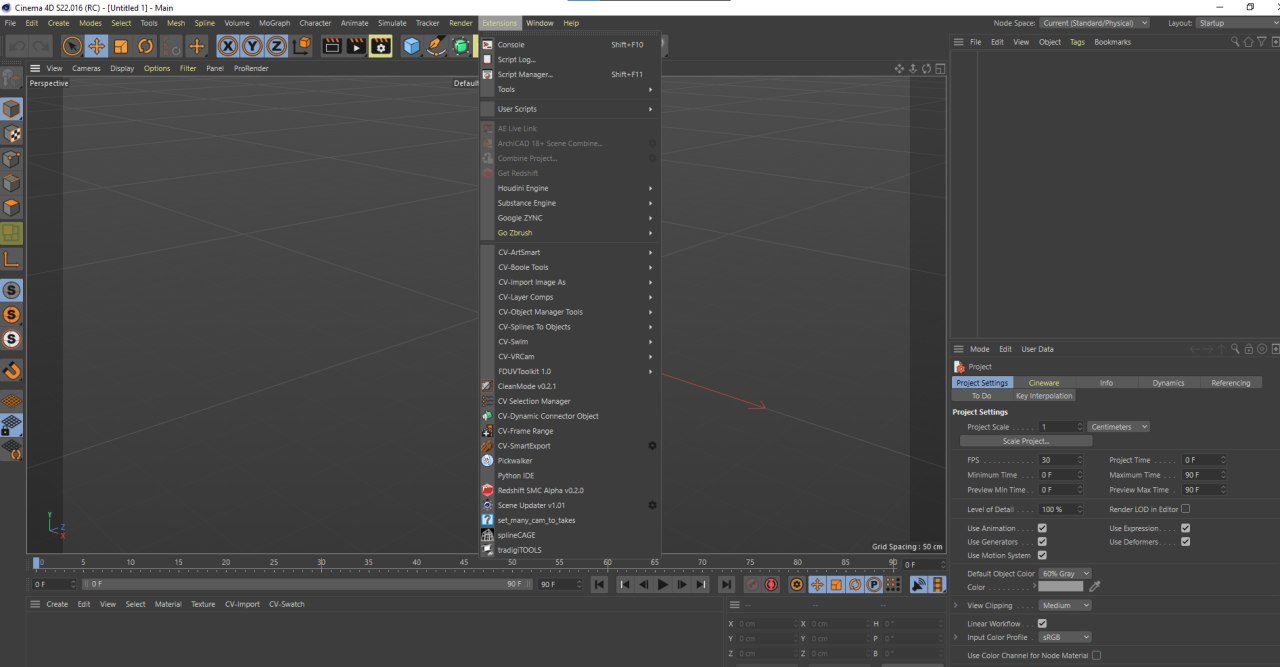Switch to Edges mode icon
Screen dimensions: 1280x667
11,184
